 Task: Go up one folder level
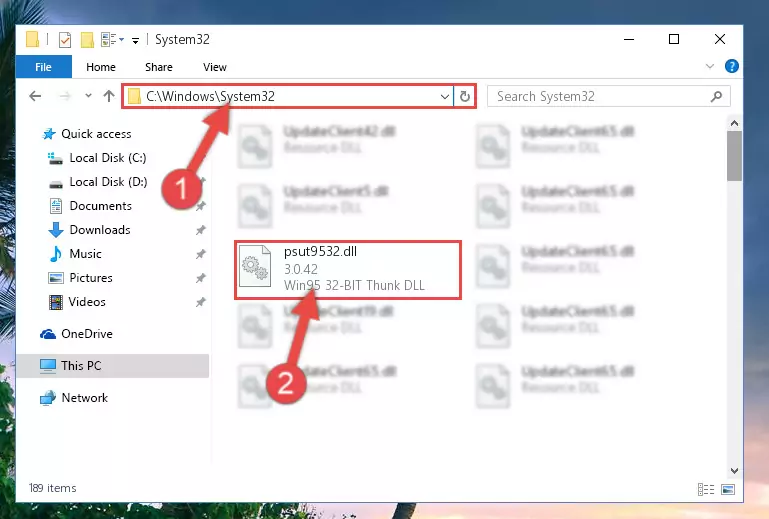point(108,96)
